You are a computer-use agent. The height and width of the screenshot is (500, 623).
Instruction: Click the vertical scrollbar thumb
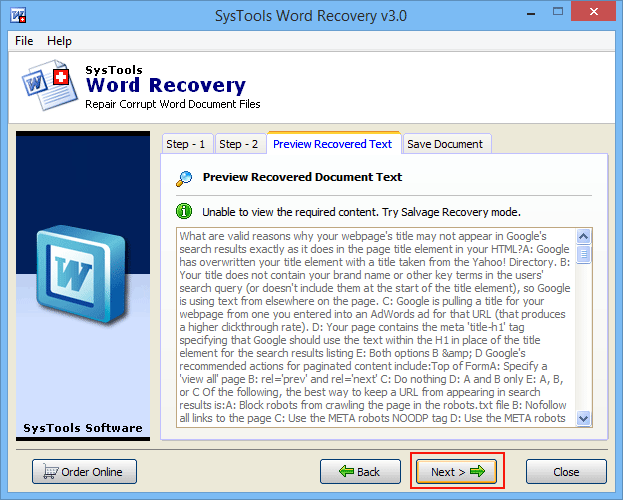click(x=583, y=254)
